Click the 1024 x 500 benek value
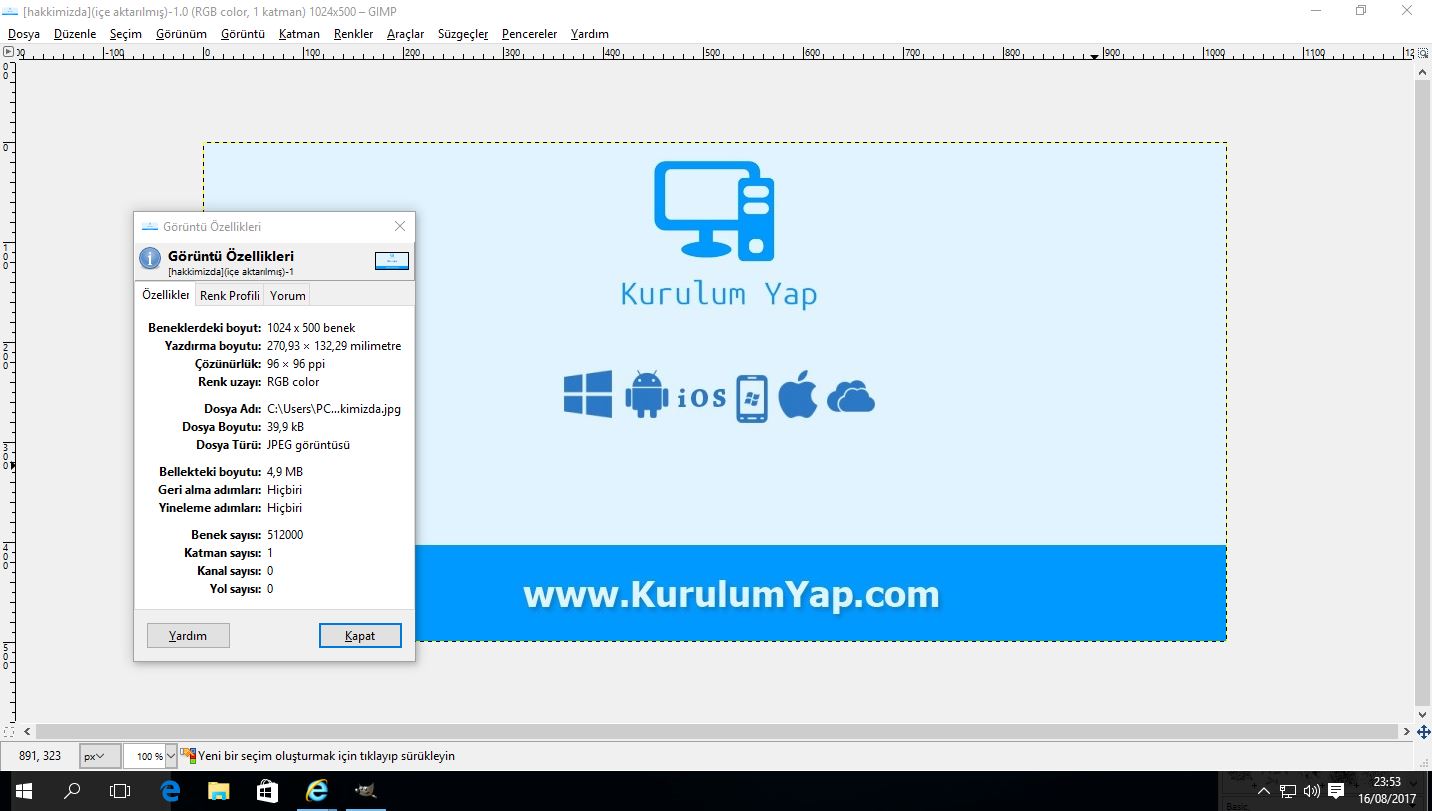This screenshot has height=811, width=1432. 311,328
